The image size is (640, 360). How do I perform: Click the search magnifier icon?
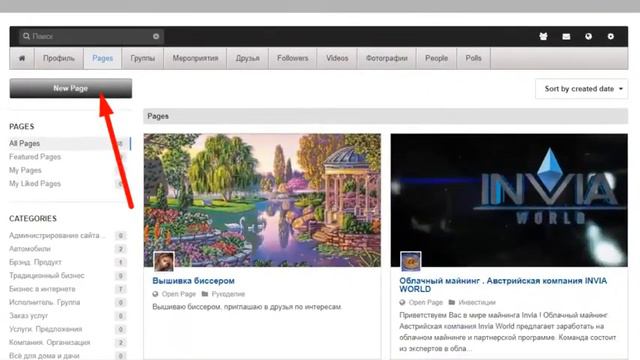point(26,36)
